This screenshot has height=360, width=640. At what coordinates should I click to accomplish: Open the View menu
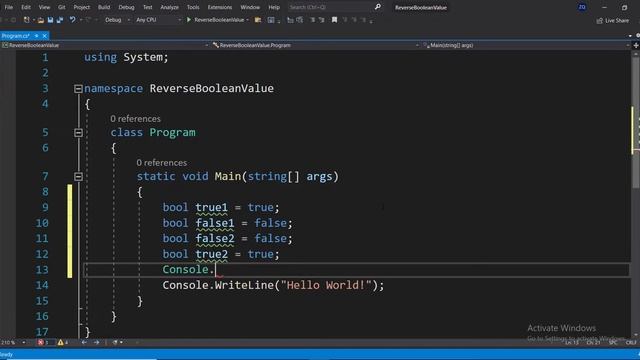(44, 7)
